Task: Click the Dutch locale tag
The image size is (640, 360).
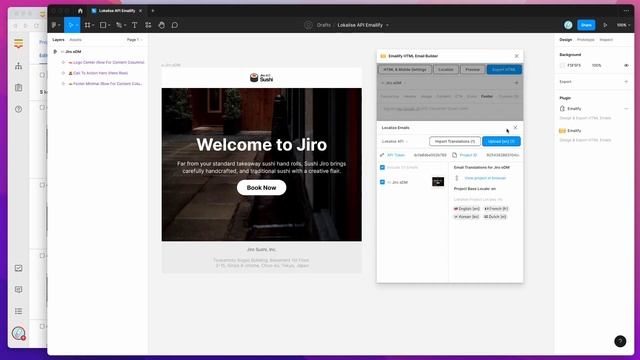Action: click(x=495, y=217)
